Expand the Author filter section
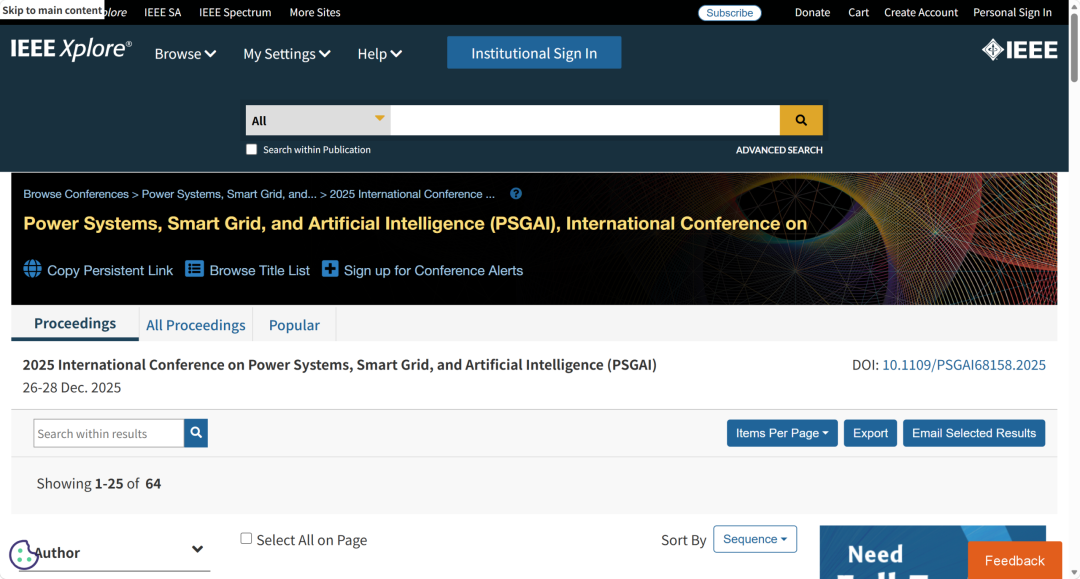The width and height of the screenshot is (1080, 579). pyautogui.click(x=115, y=551)
